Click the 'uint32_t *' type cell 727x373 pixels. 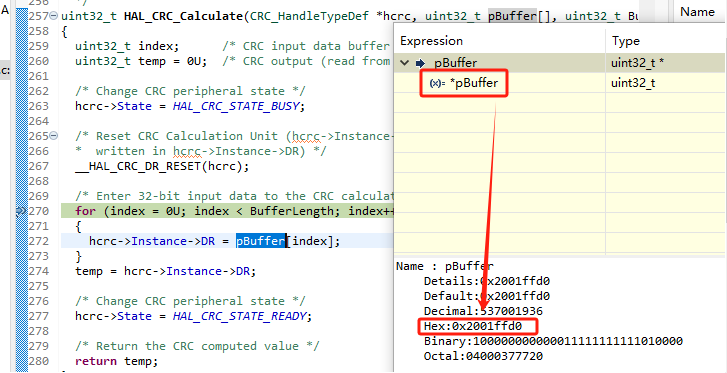coord(638,63)
